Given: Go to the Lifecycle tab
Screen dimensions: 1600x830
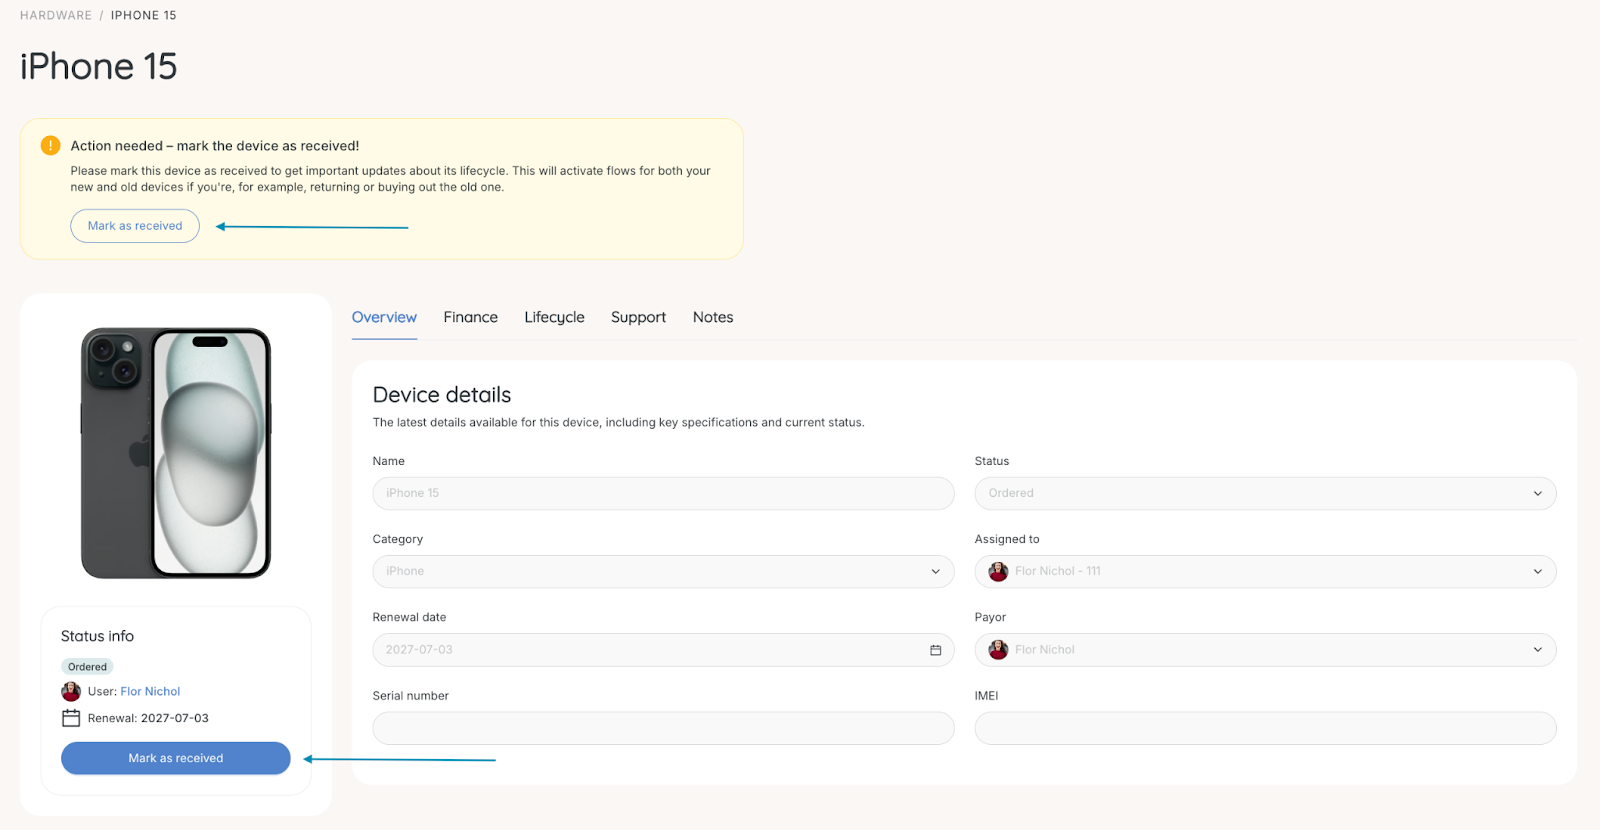Looking at the screenshot, I should [554, 317].
